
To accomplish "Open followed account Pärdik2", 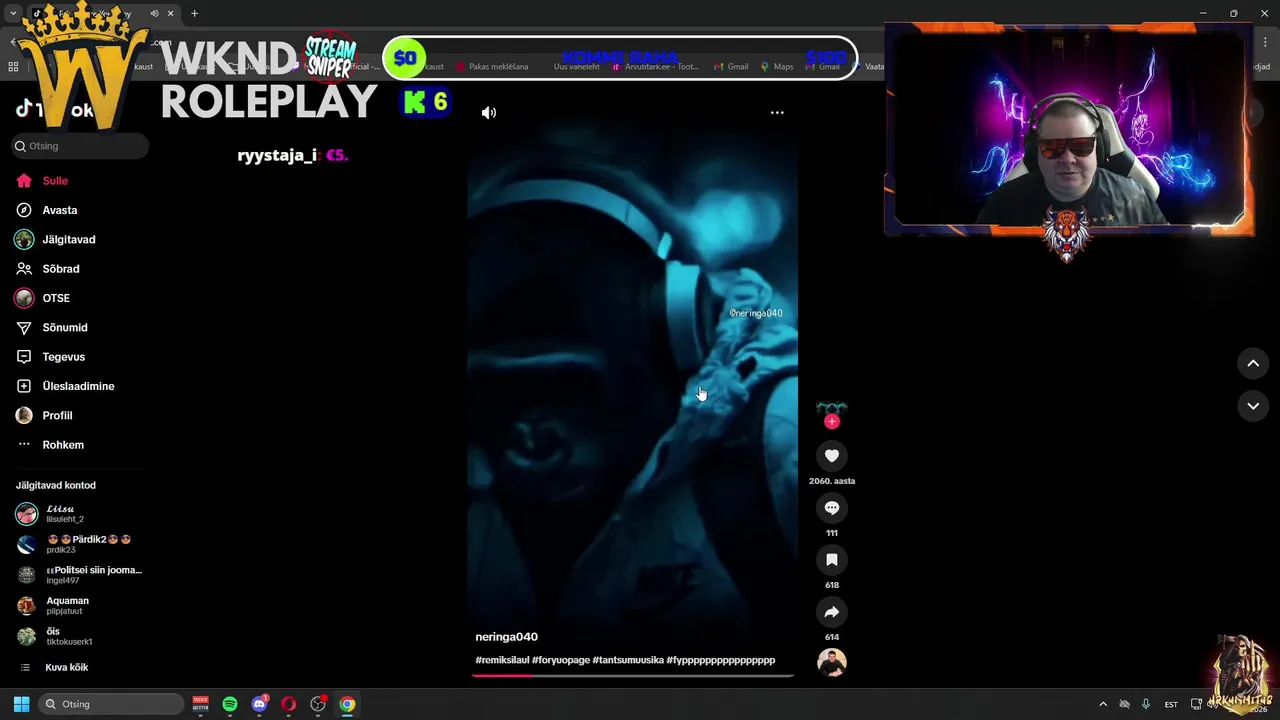I will 78,544.
